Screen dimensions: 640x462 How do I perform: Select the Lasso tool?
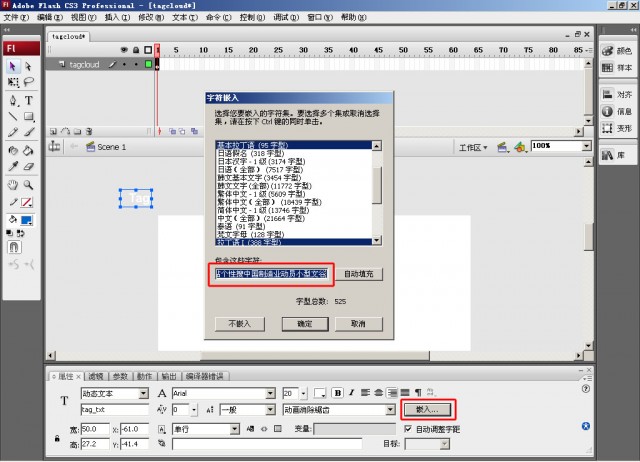pyautogui.click(x=28, y=82)
